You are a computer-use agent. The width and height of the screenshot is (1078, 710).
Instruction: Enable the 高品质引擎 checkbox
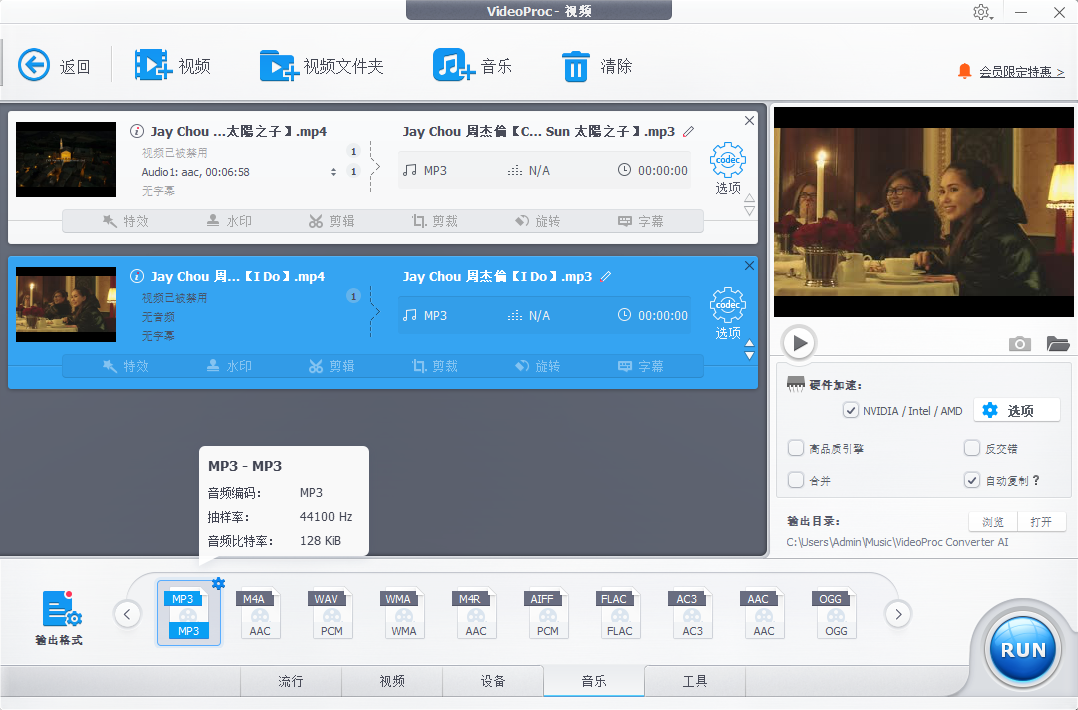point(795,448)
